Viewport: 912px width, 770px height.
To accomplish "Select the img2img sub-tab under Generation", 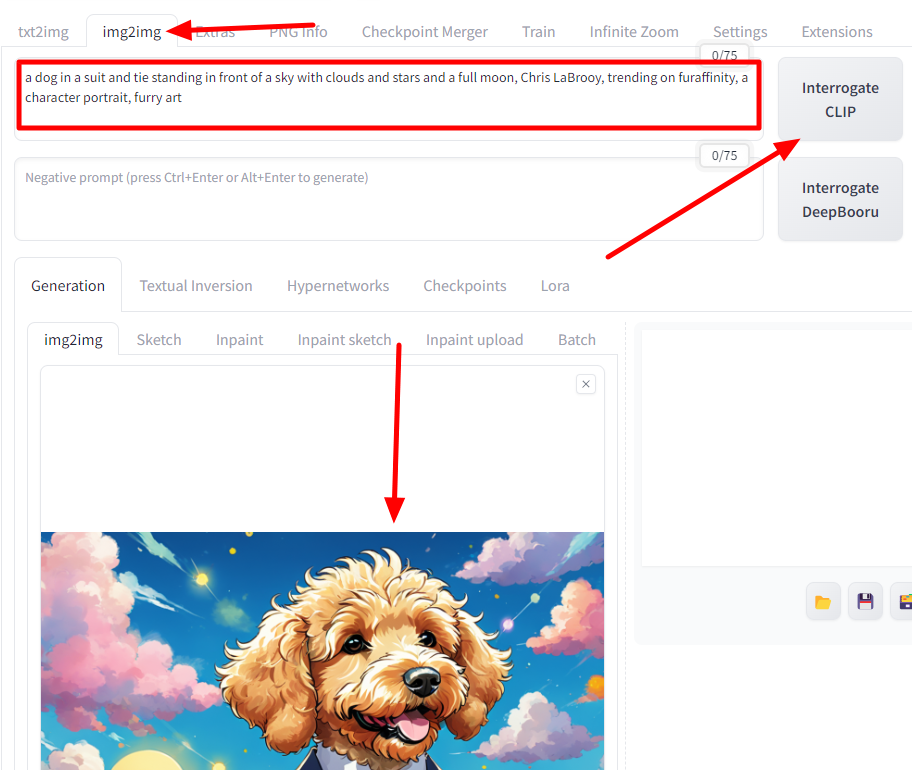I will (x=73, y=340).
